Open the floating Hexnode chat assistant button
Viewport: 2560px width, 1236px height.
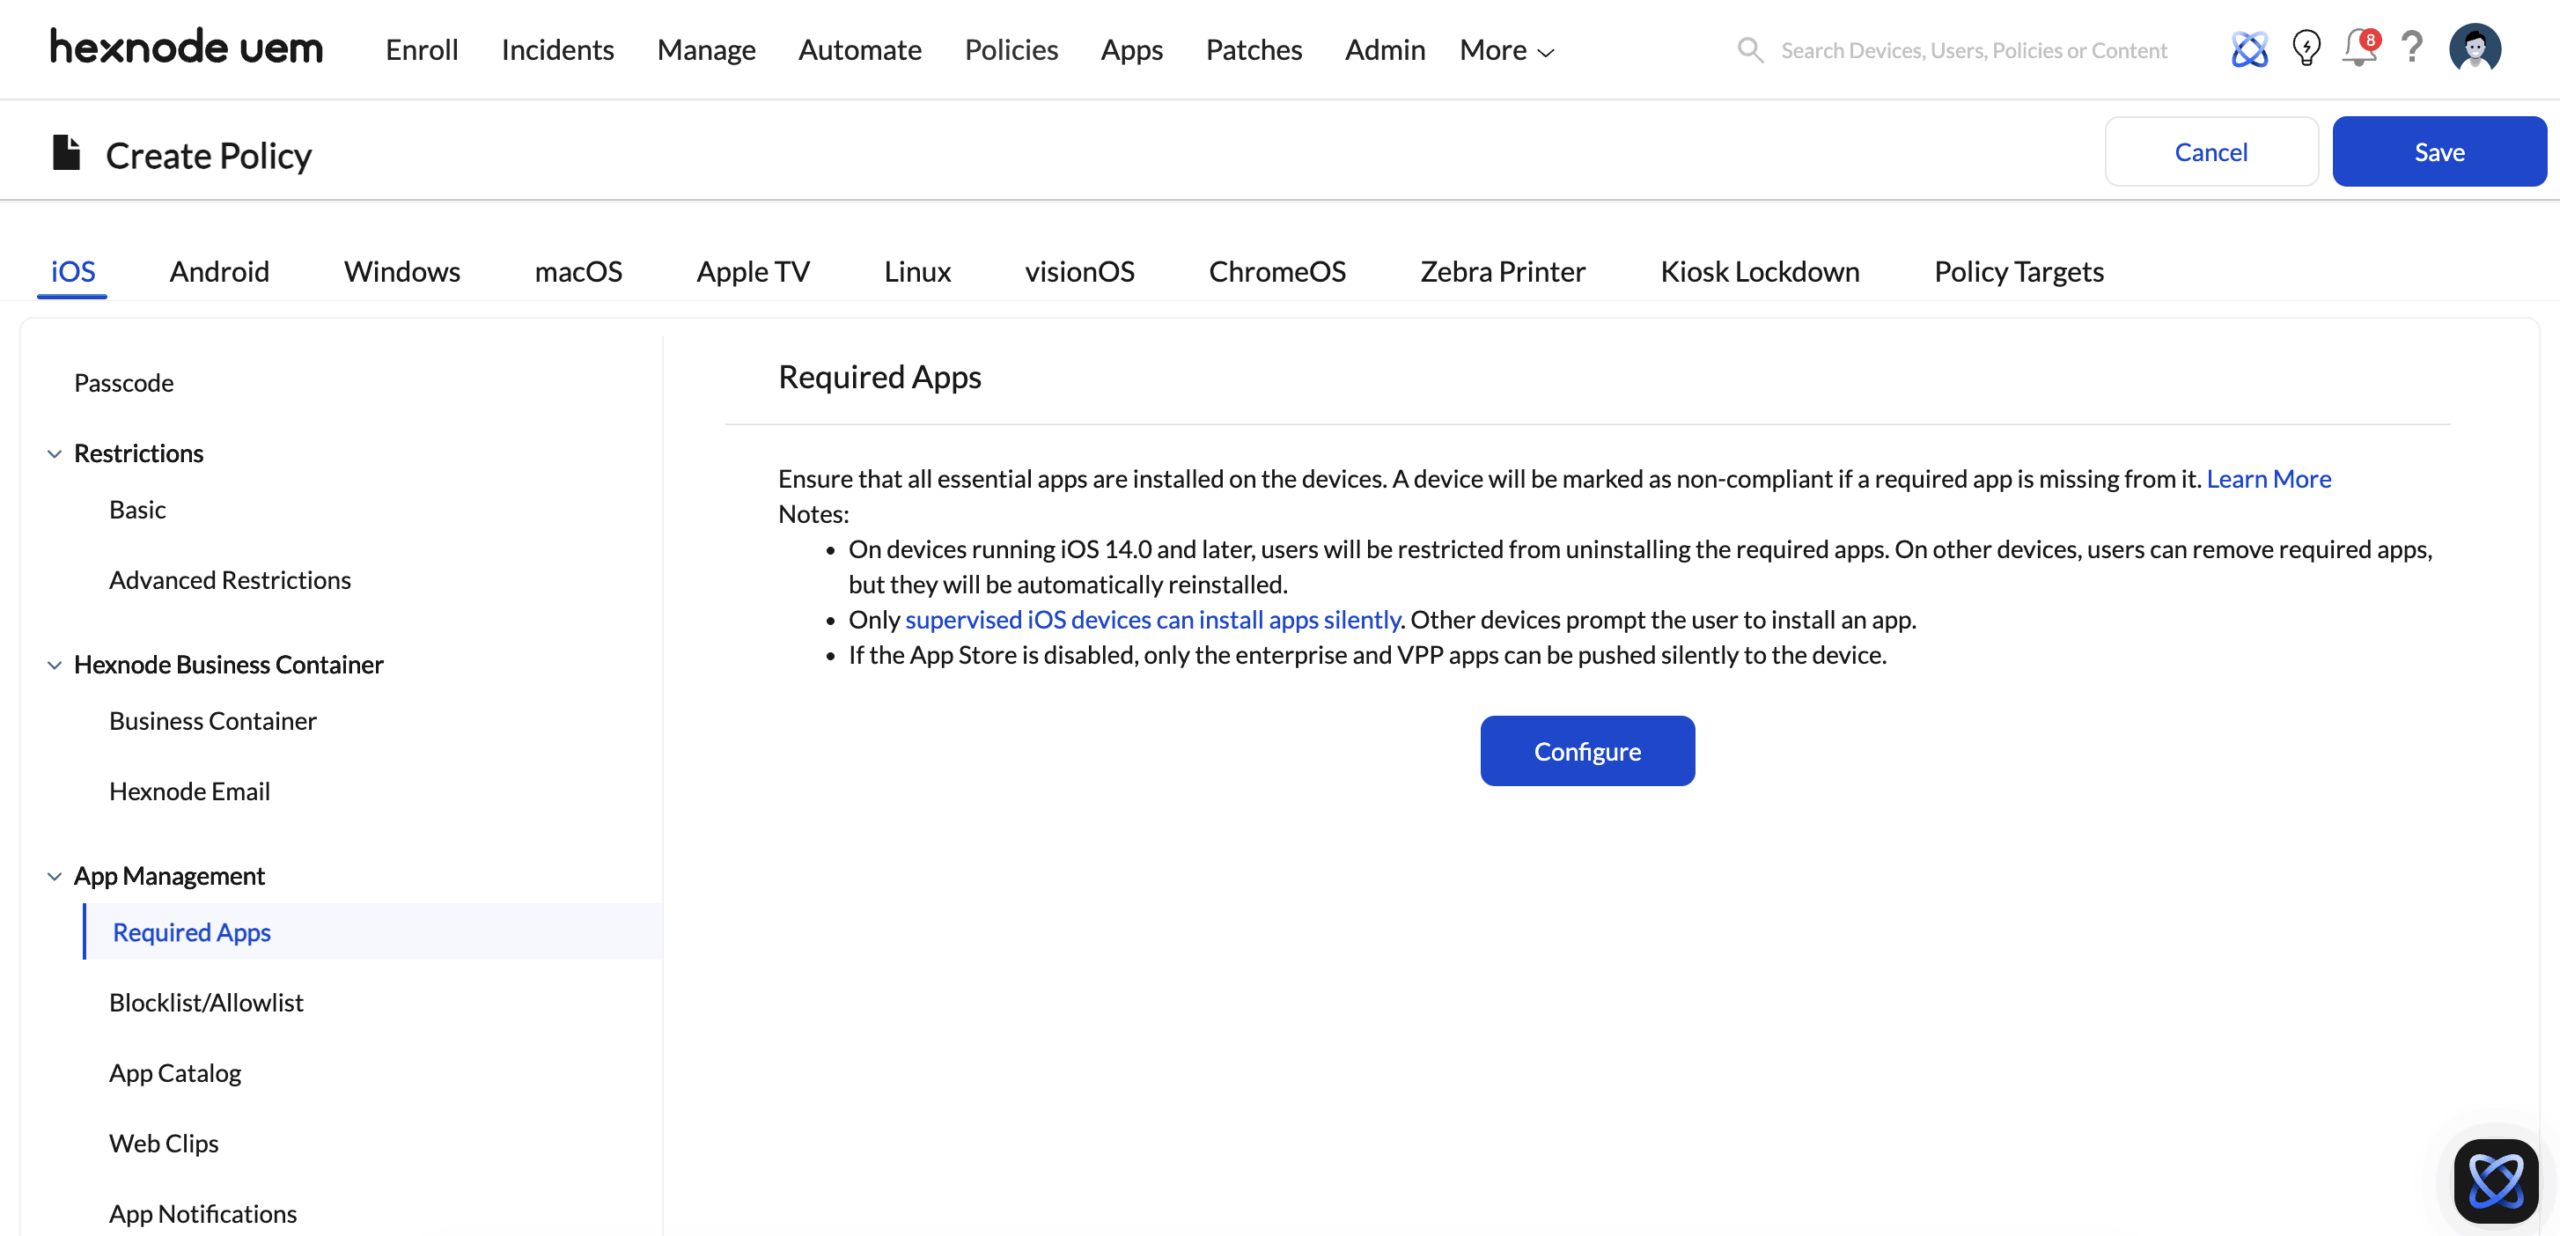click(2495, 1180)
